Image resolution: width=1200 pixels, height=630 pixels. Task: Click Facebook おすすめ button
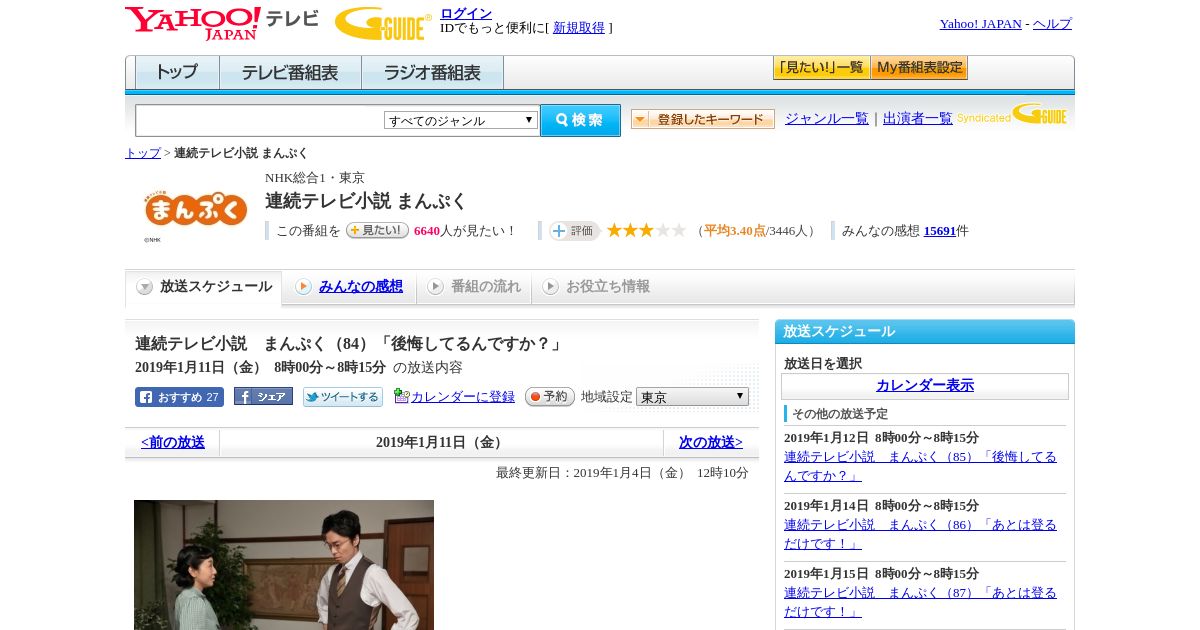(179, 397)
